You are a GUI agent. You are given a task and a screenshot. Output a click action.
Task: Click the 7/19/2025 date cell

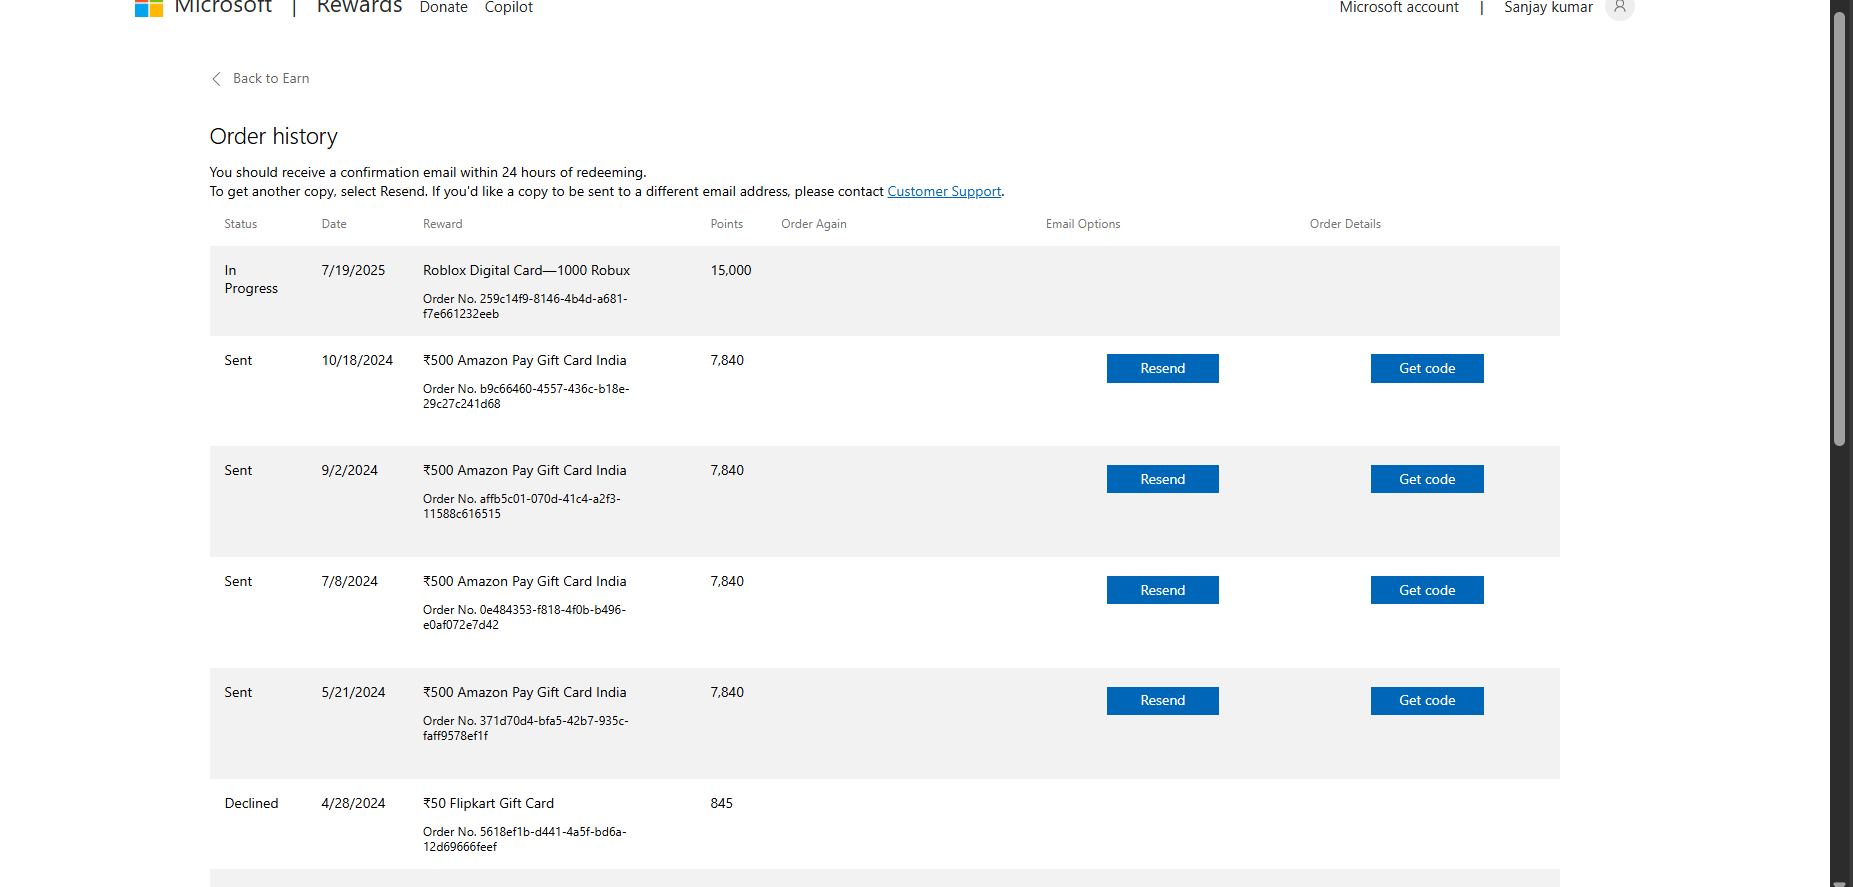pos(353,270)
